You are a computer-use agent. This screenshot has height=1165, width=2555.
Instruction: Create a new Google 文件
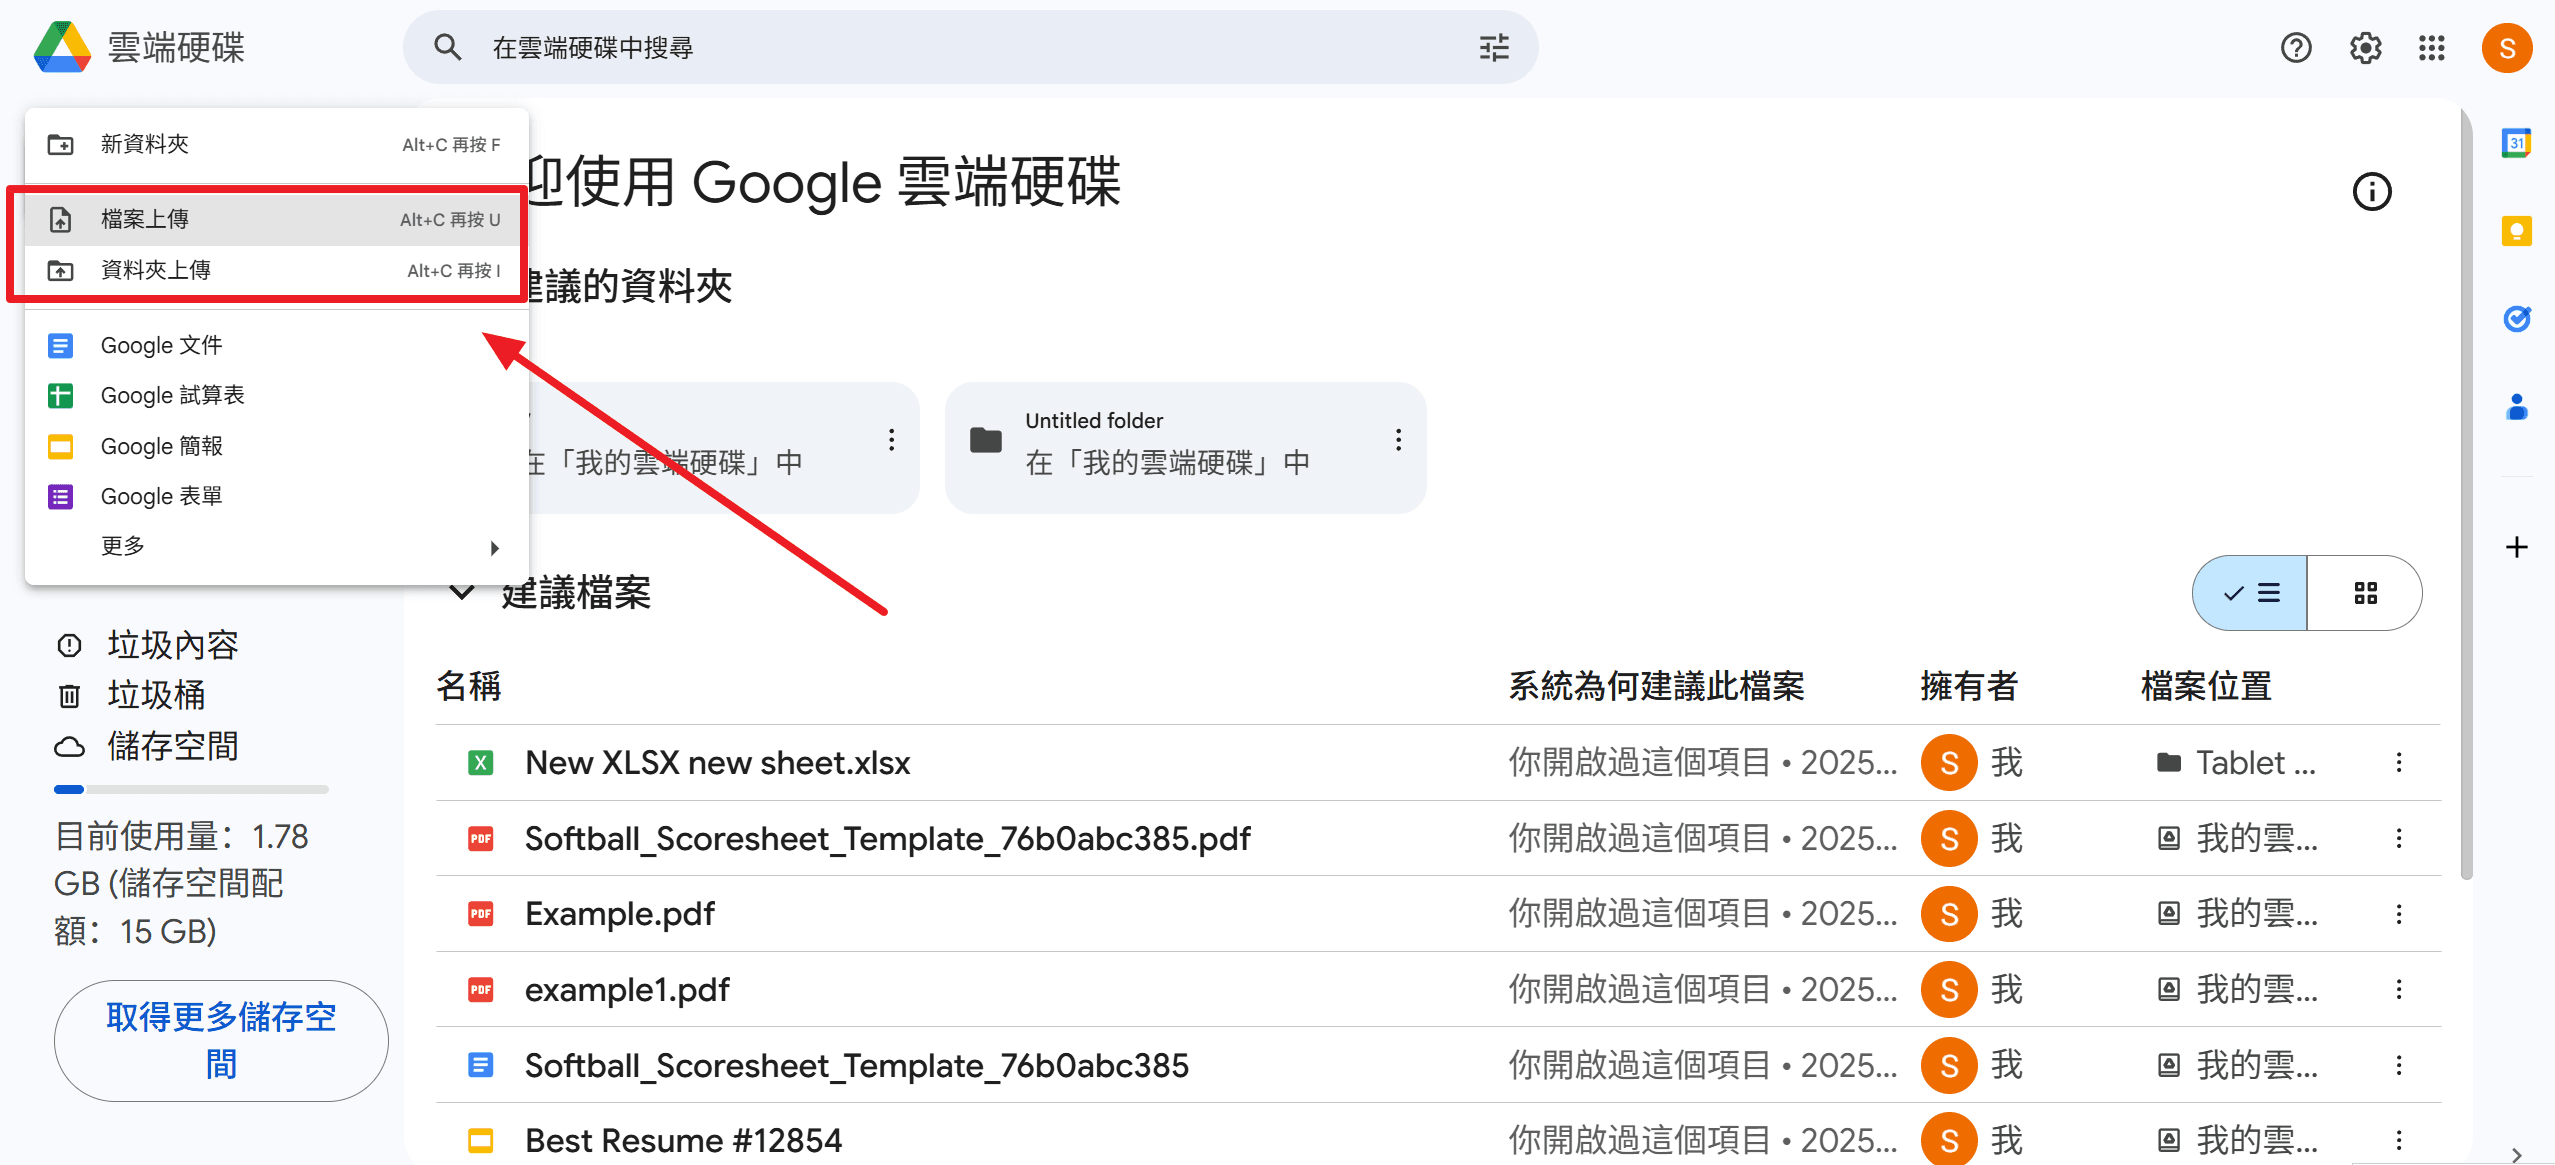(276, 346)
